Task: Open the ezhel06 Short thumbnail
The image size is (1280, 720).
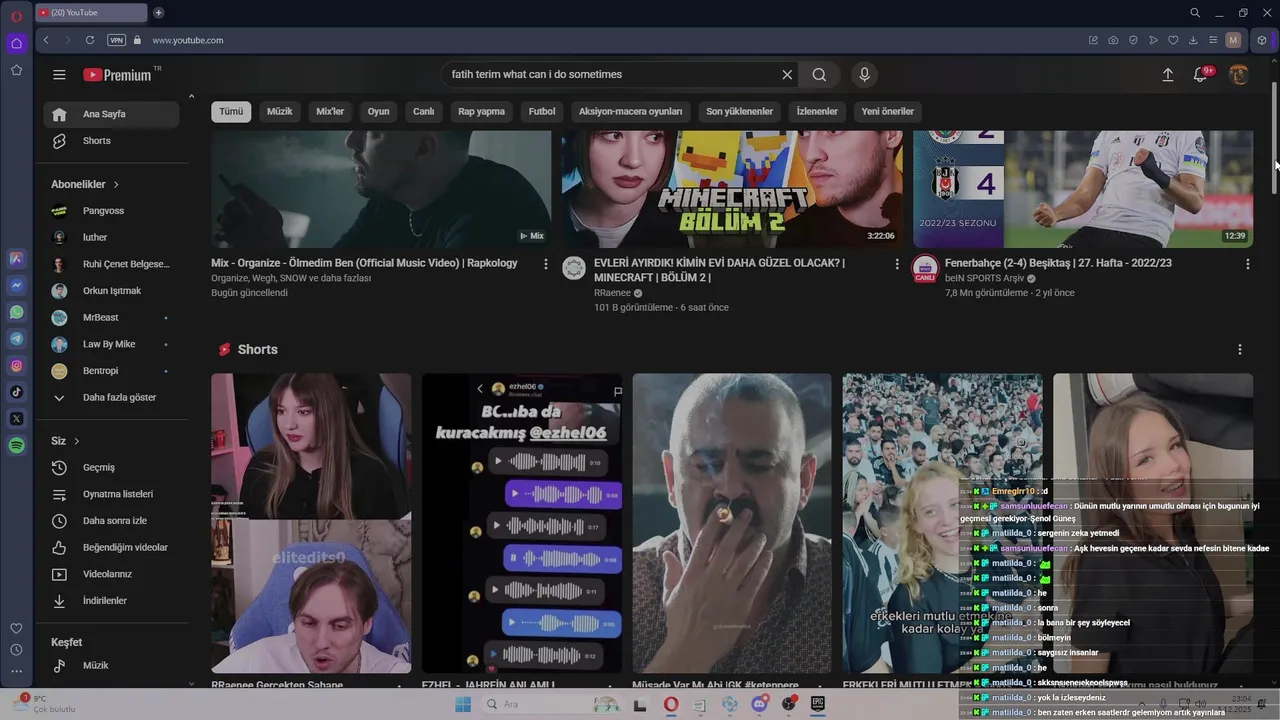Action: [522, 523]
